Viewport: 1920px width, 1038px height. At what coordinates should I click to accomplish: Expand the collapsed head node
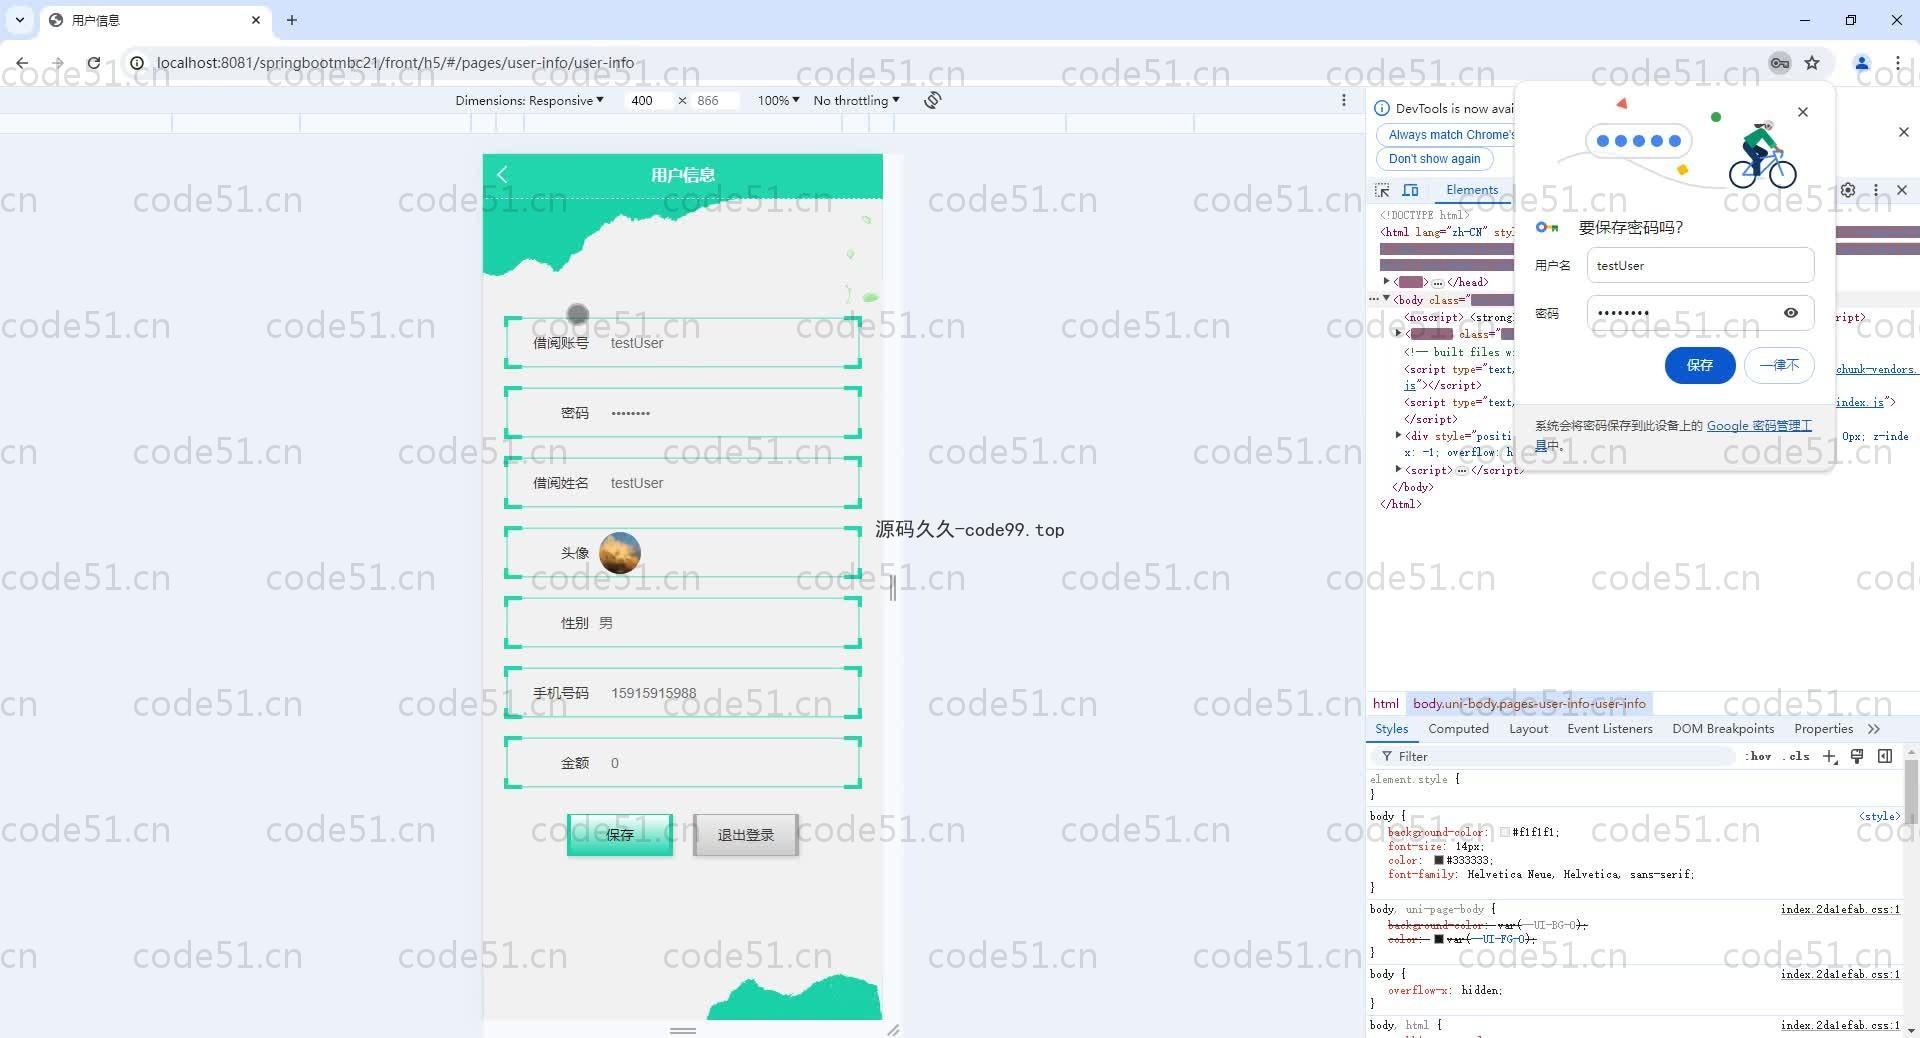coord(1387,282)
